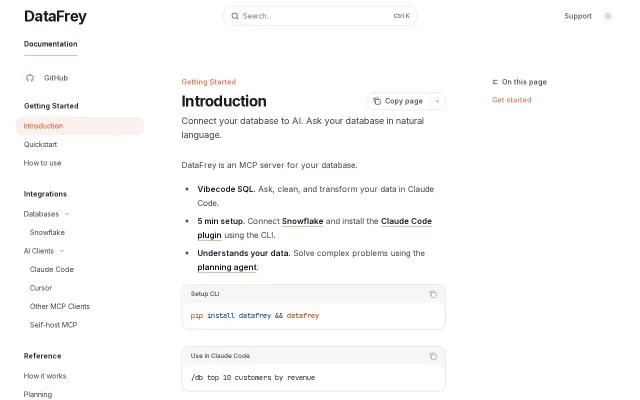Go to Claude Code in sidebar
This screenshot has height=400, width=640.
(x=52, y=269)
